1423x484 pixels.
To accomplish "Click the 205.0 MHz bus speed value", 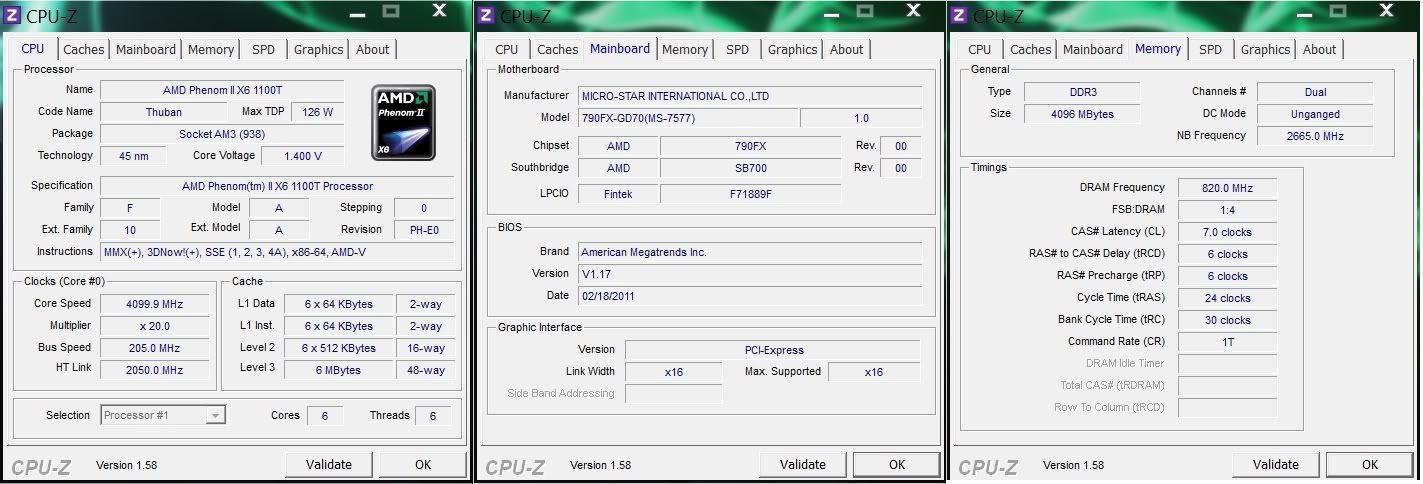I will point(155,348).
